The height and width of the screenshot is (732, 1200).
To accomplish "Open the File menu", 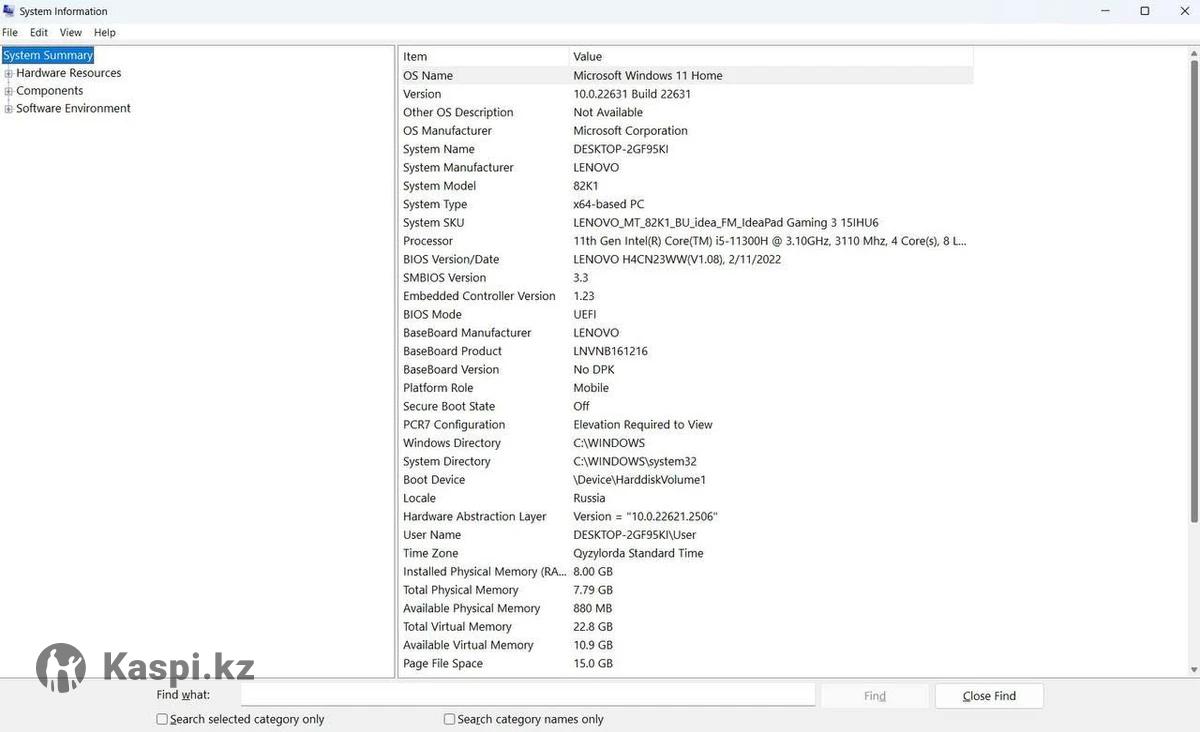I will tap(10, 33).
